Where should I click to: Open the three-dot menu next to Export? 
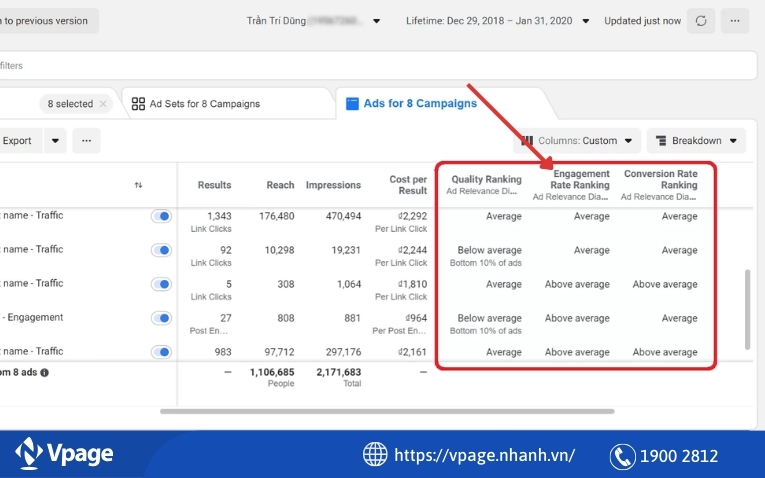click(86, 140)
